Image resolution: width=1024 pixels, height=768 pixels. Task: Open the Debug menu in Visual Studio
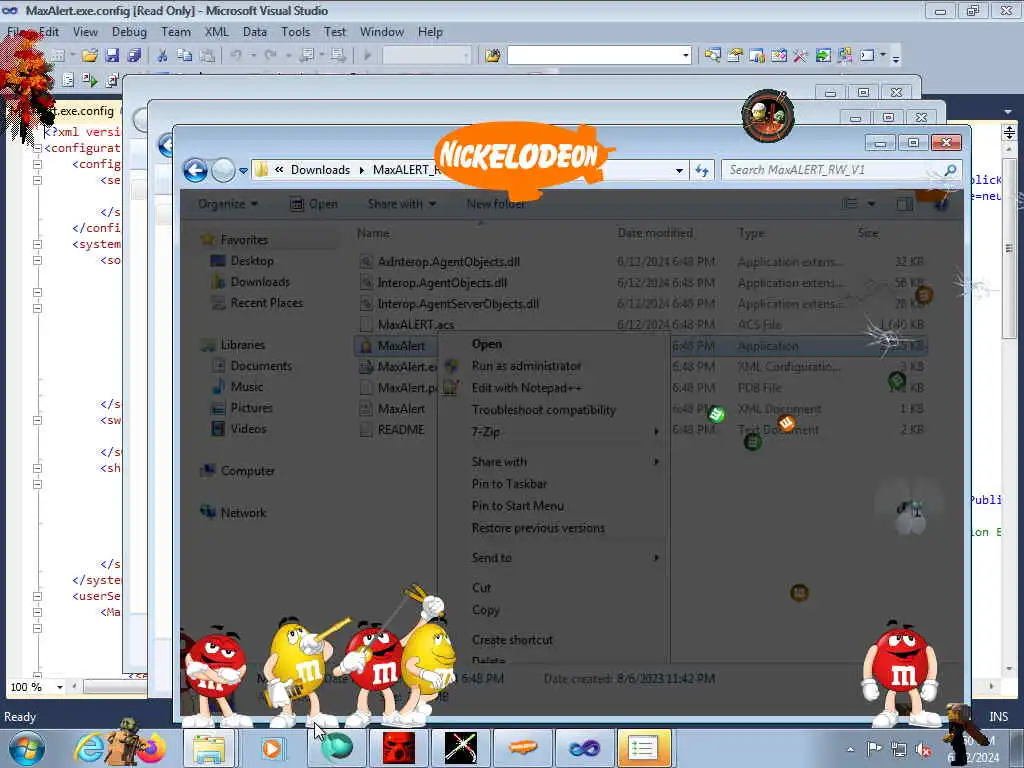[129, 31]
